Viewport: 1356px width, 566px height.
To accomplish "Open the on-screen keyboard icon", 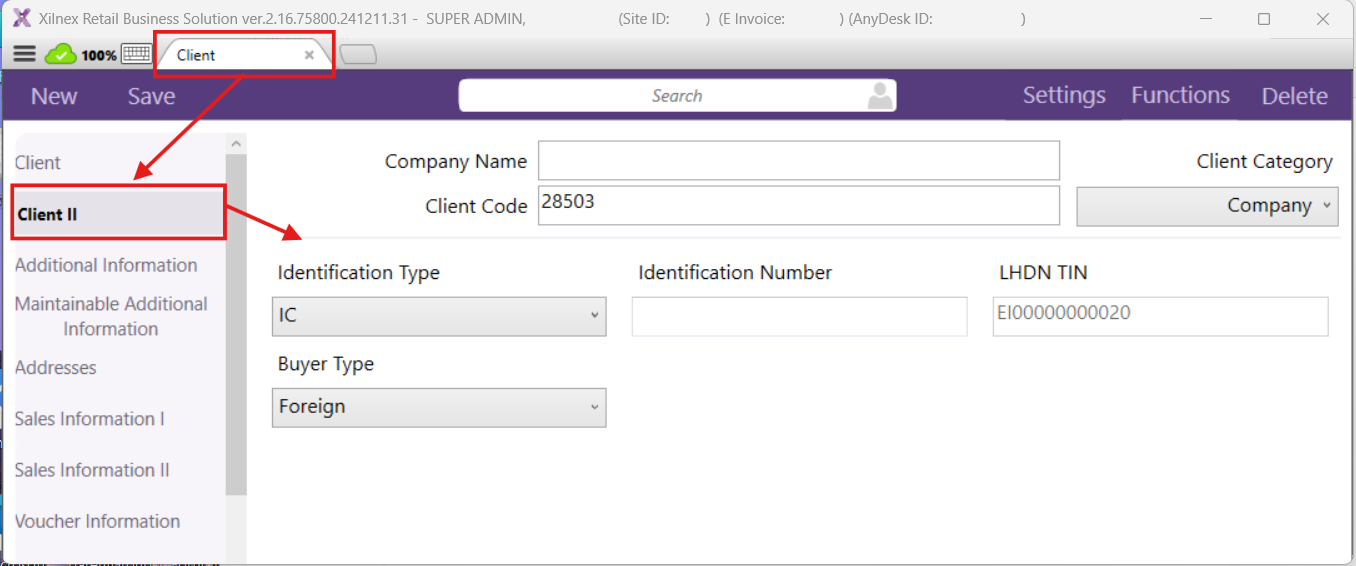I will (x=136, y=55).
